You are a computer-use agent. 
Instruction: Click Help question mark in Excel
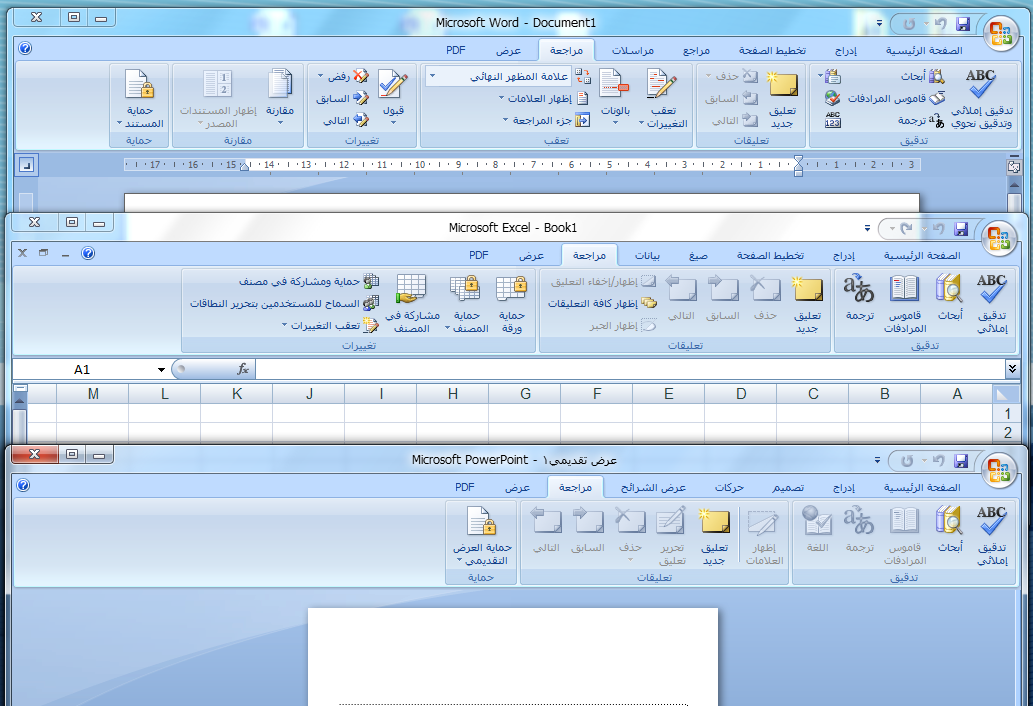[88, 253]
